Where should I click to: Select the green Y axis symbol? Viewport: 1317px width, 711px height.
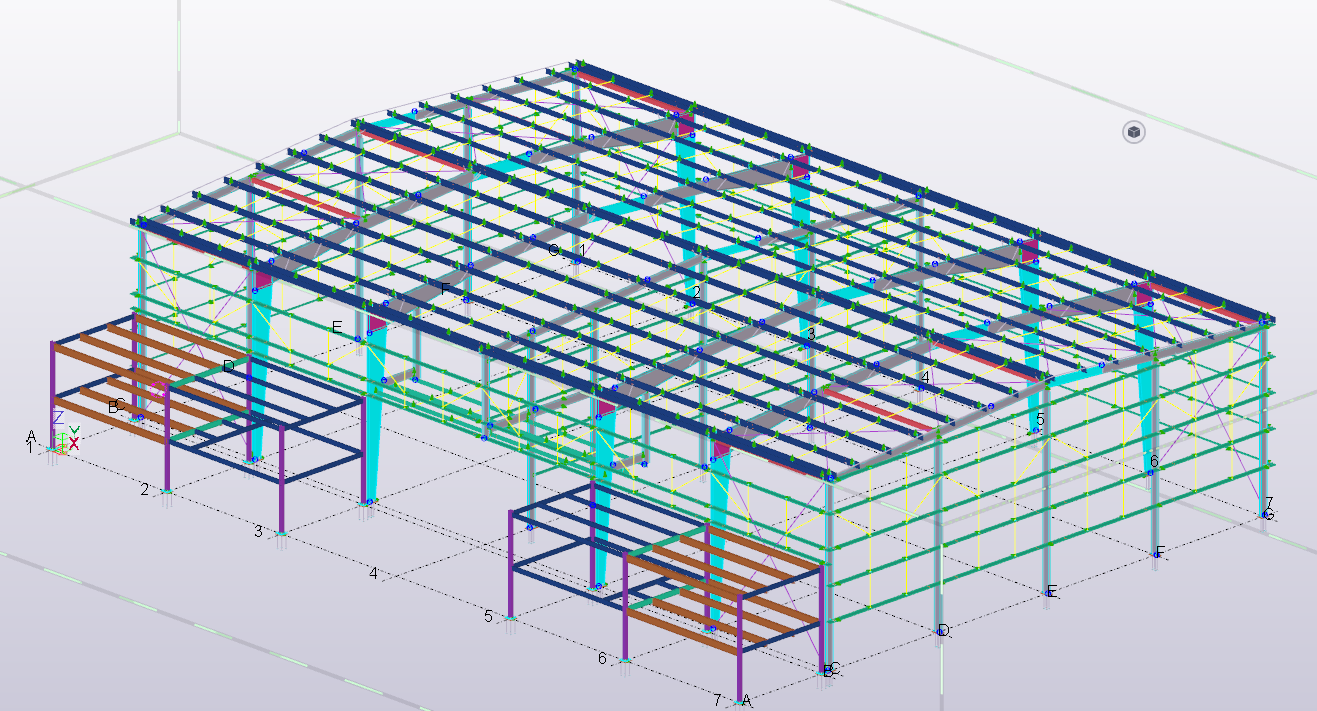(x=74, y=430)
